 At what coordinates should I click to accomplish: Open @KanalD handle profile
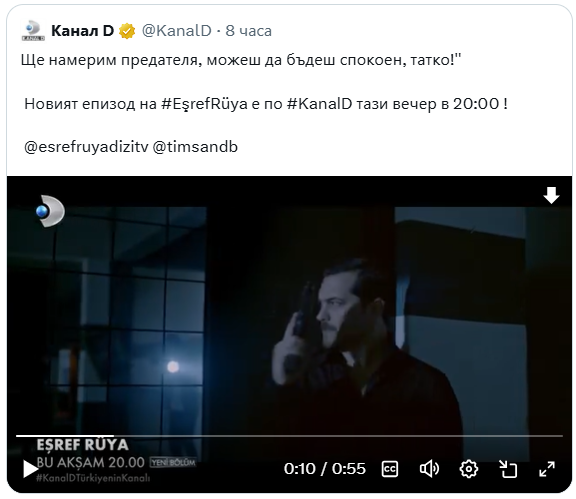(177, 31)
